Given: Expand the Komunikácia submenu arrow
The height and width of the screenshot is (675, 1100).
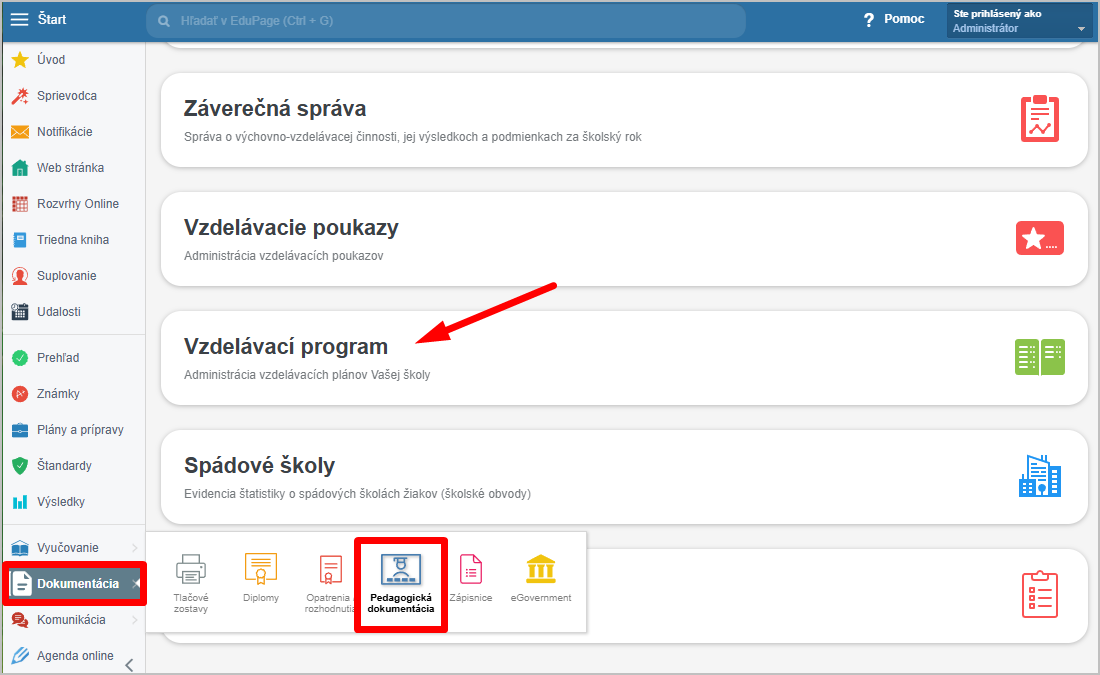Looking at the screenshot, I should [135, 620].
